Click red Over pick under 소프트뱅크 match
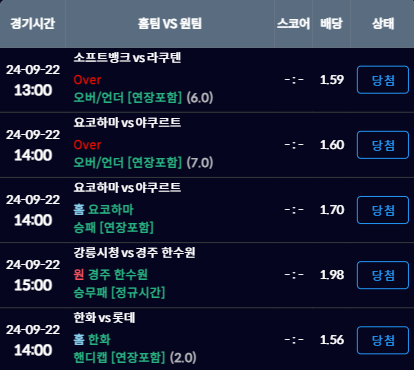 click(87, 80)
